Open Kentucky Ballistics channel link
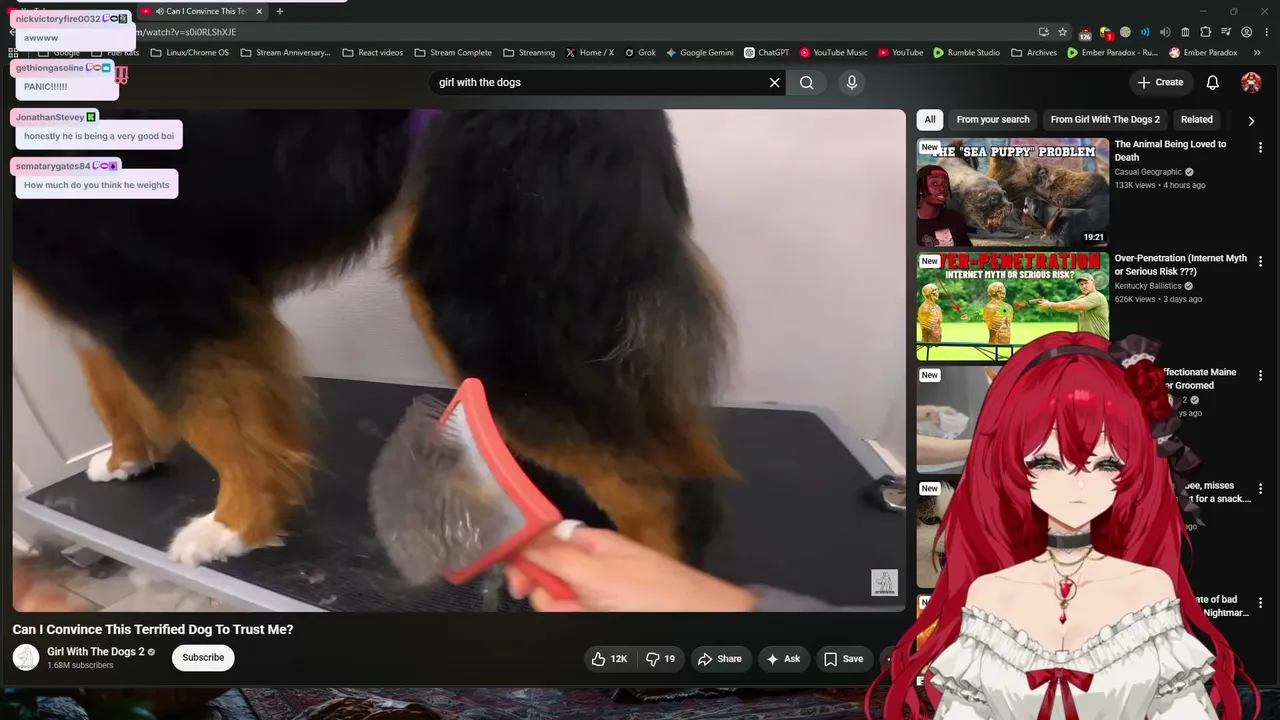The image size is (1280, 720). (1148, 286)
